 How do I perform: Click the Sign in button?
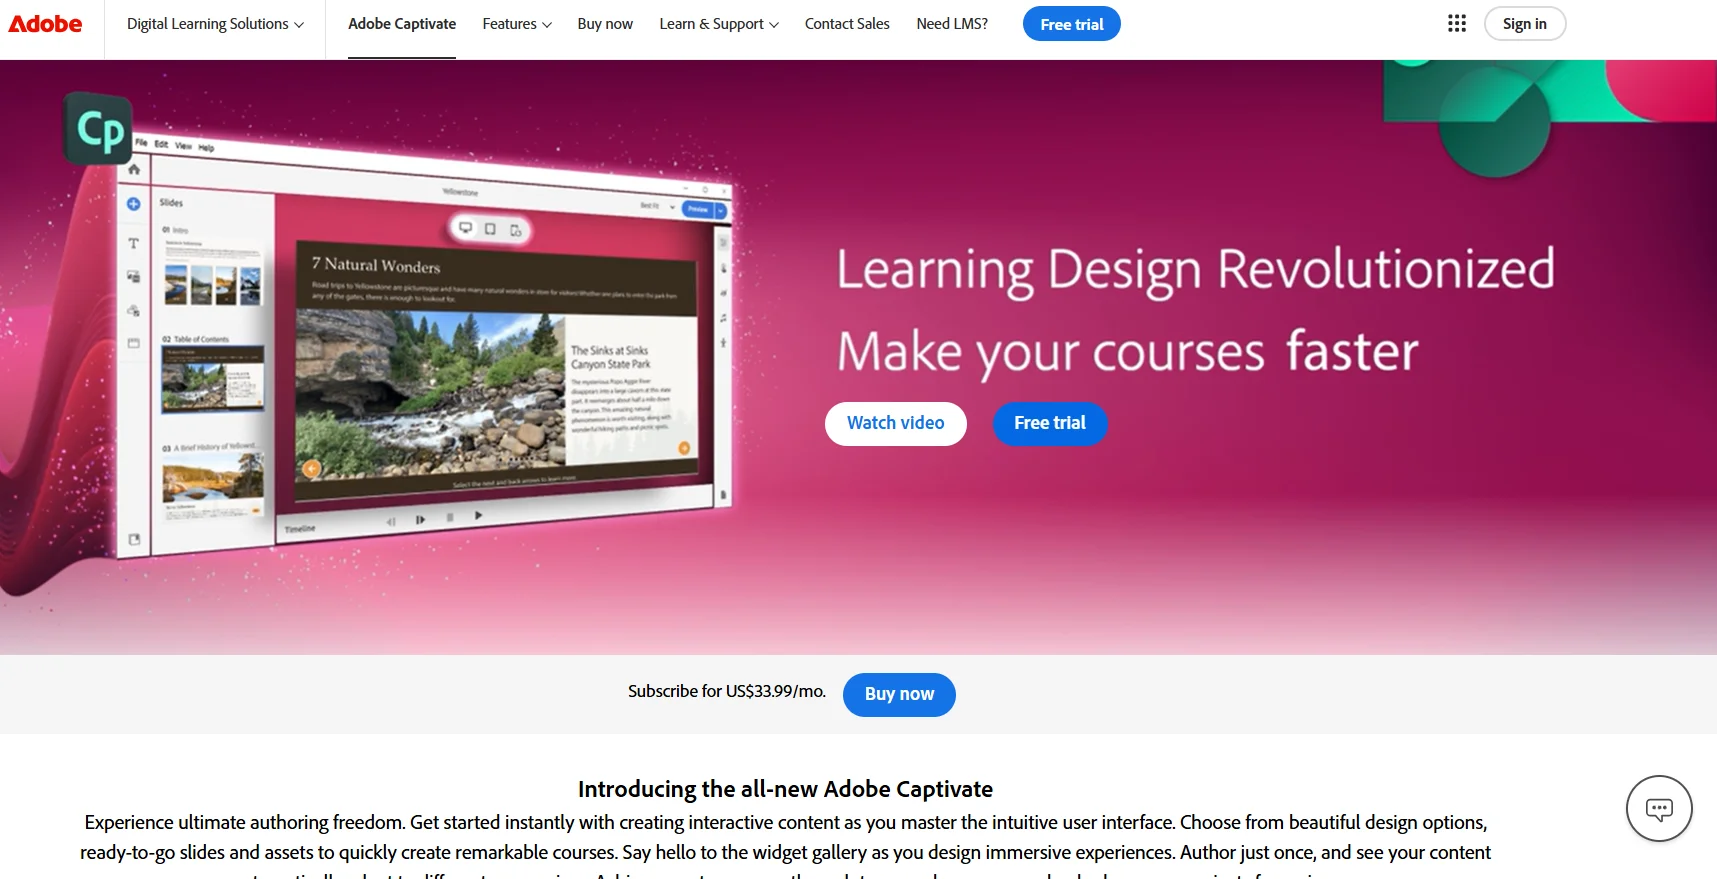pyautogui.click(x=1524, y=24)
